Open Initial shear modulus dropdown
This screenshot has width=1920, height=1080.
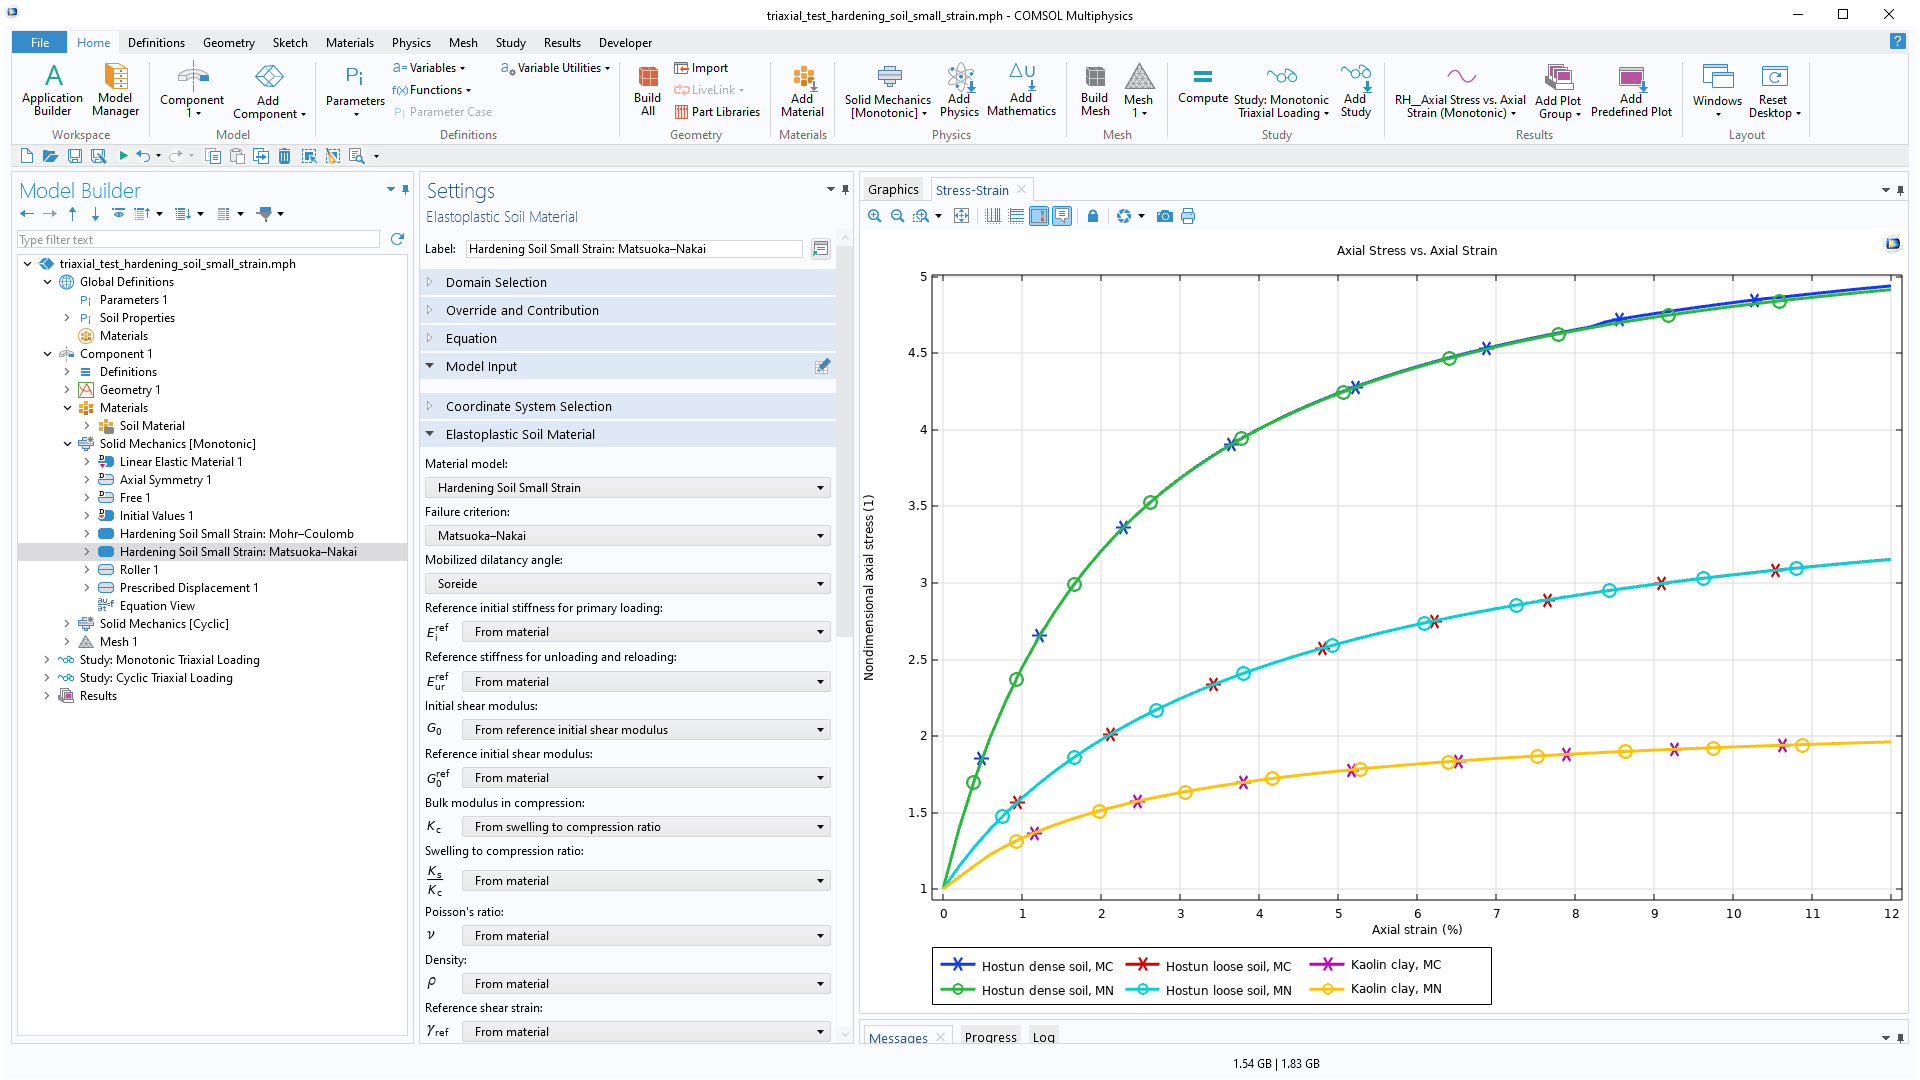646,730
